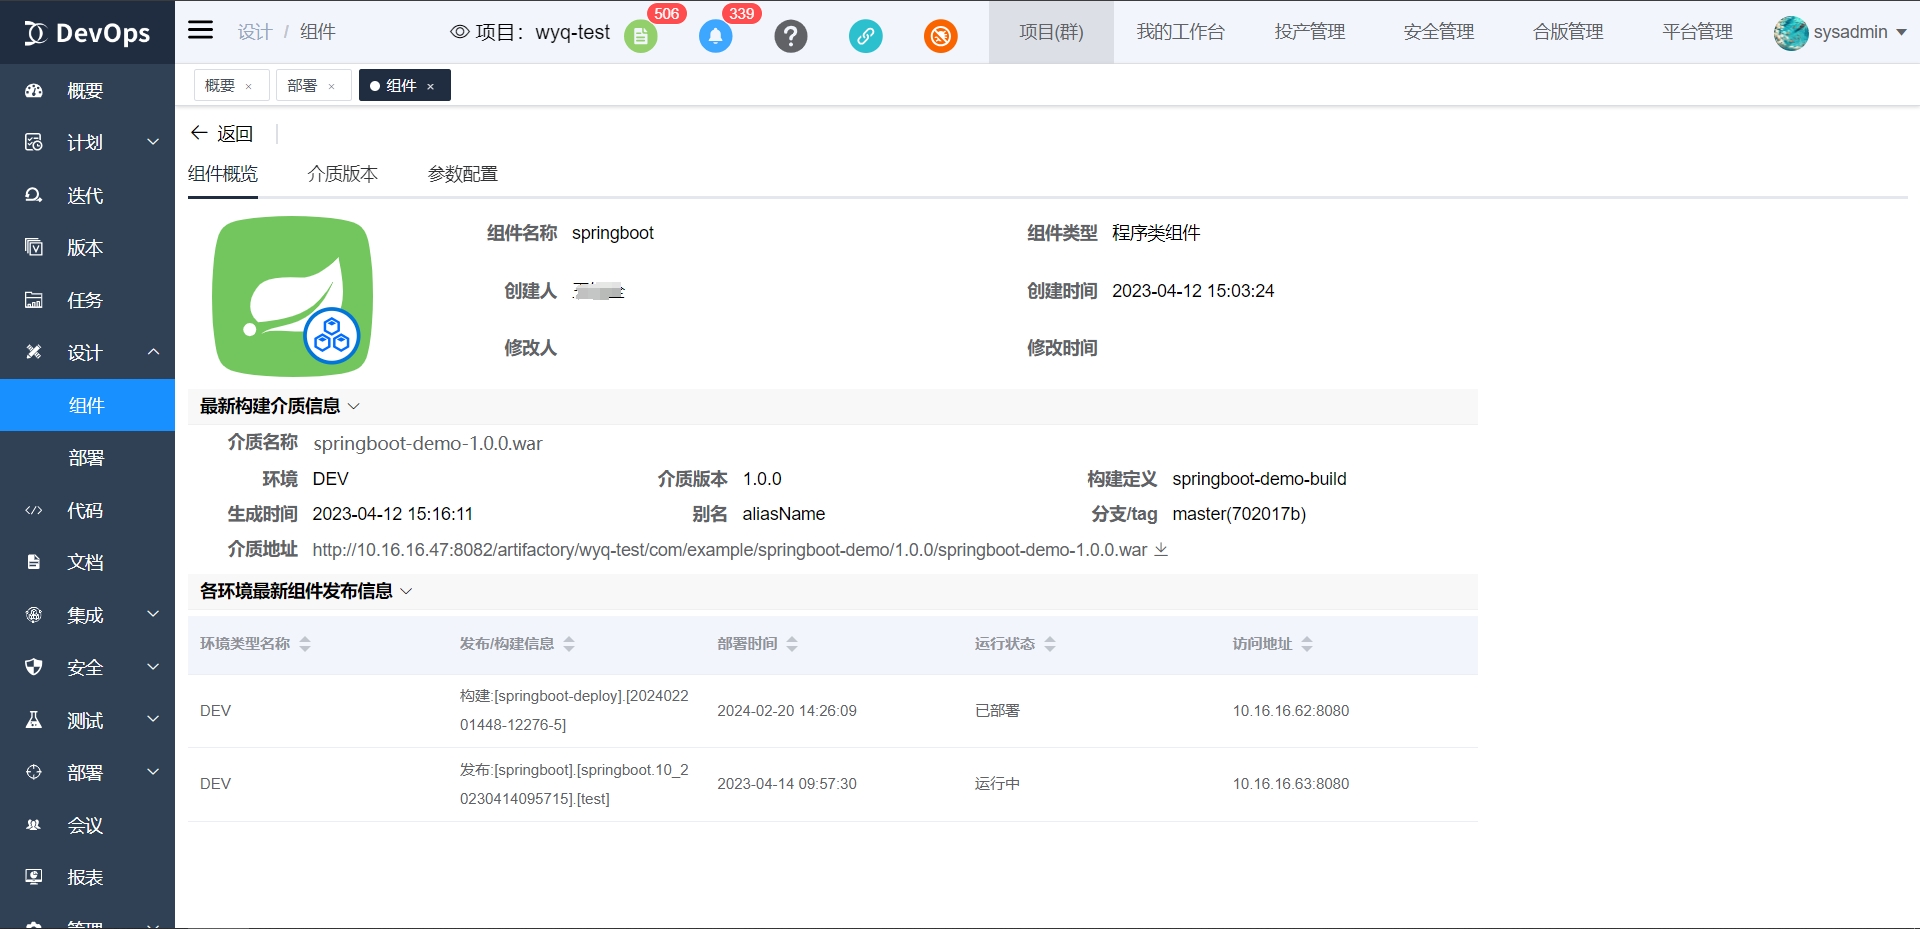
Task: Open the help question mark icon
Action: (790, 37)
